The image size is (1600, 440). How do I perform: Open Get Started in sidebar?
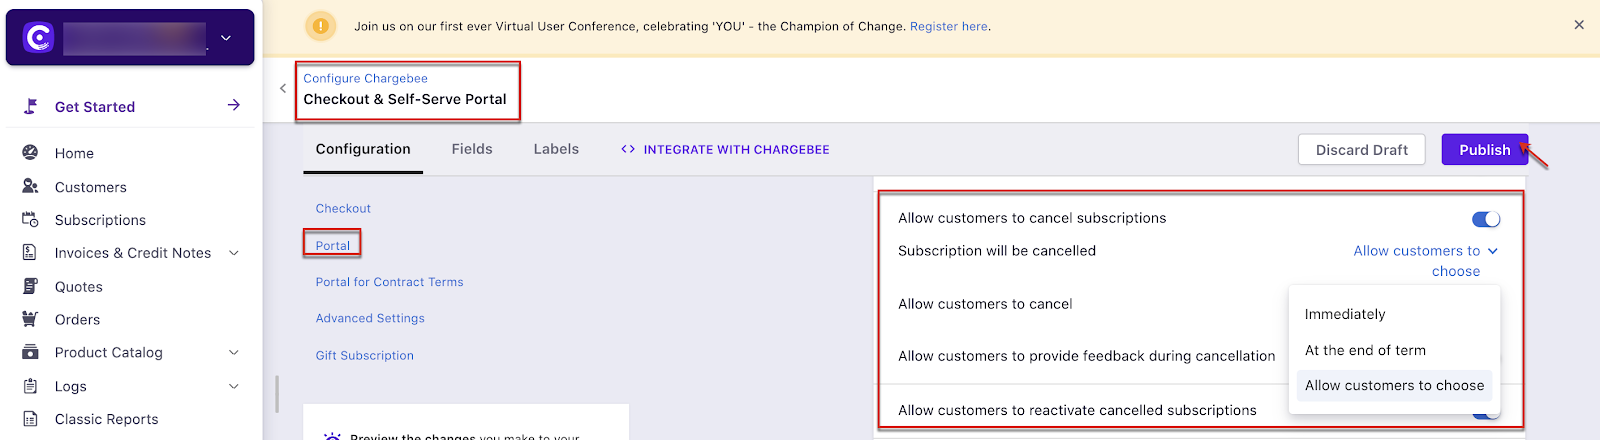point(95,107)
